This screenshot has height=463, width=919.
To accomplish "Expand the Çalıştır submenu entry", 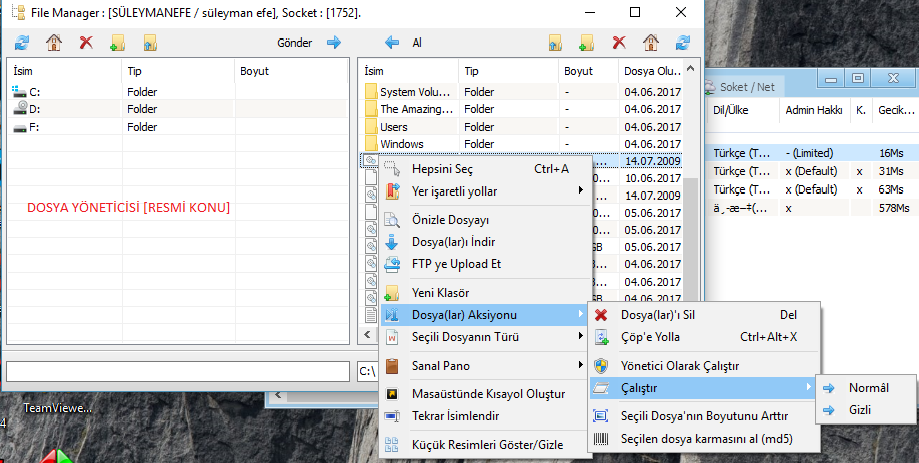I will pos(703,388).
